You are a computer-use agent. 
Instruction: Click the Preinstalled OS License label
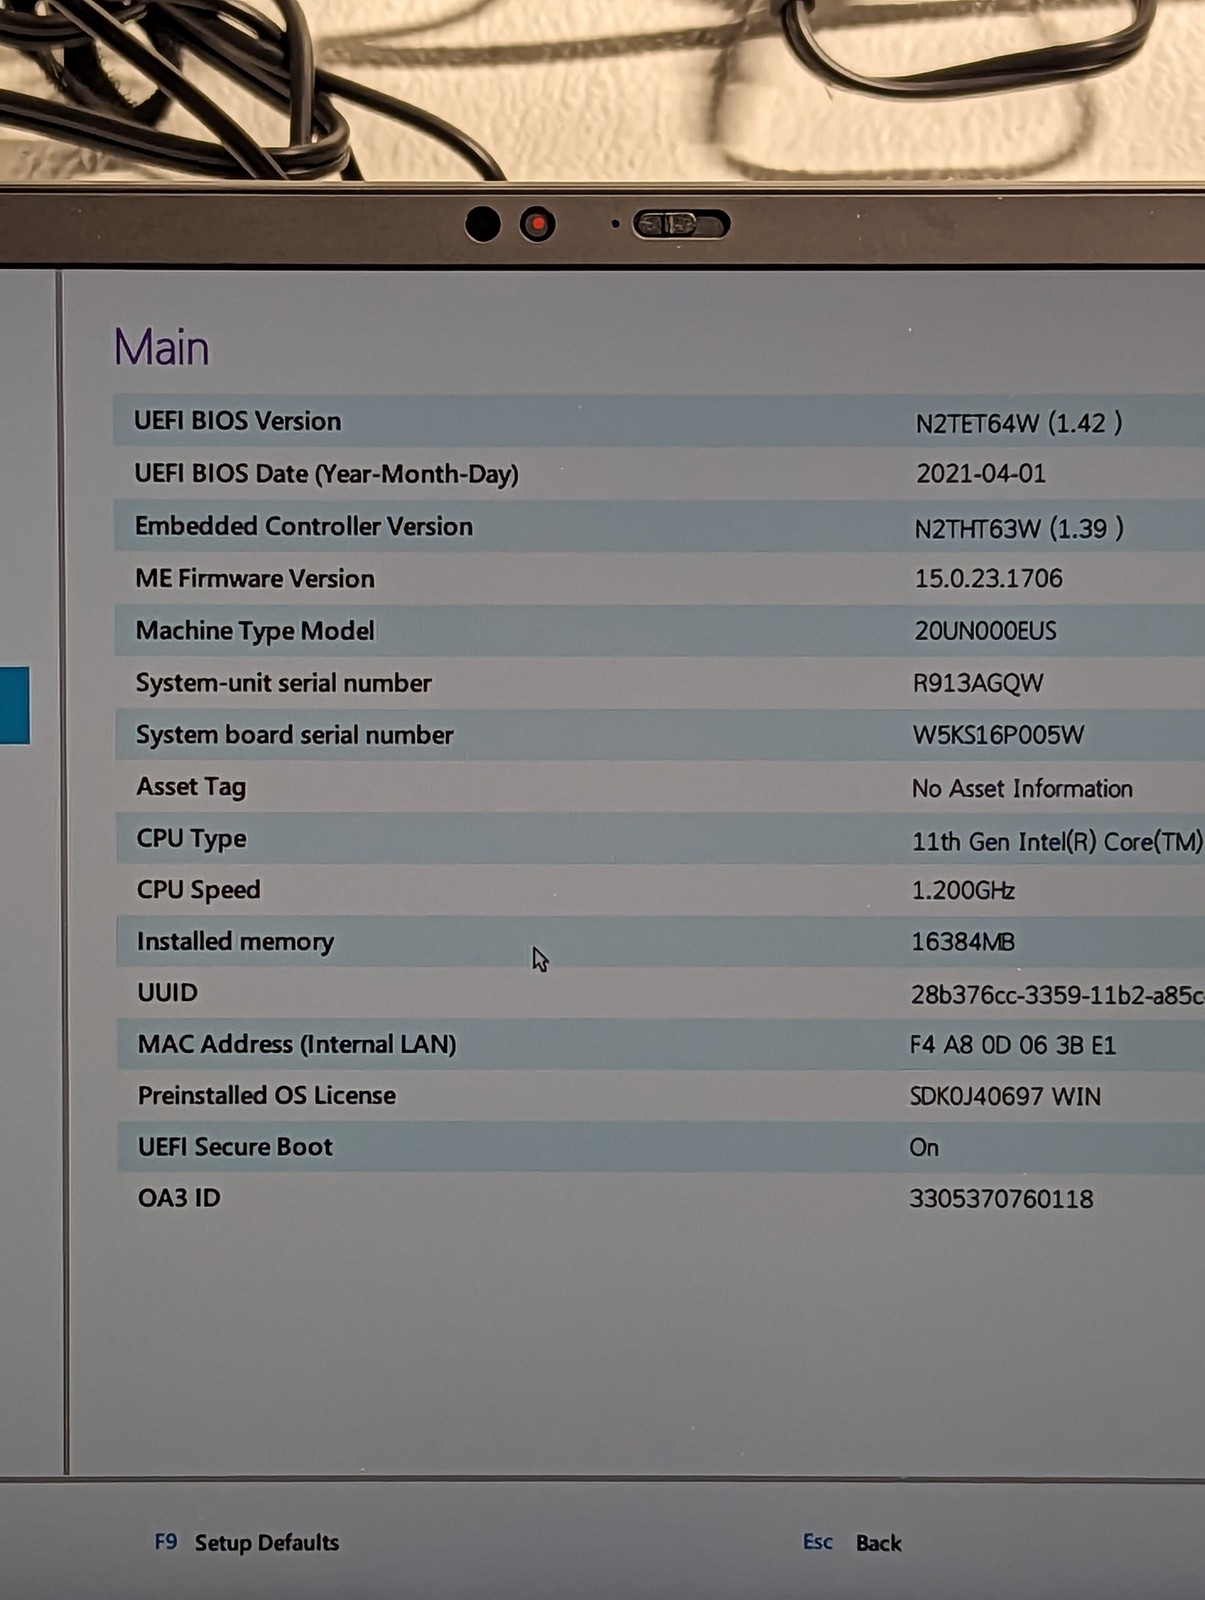[267, 1096]
